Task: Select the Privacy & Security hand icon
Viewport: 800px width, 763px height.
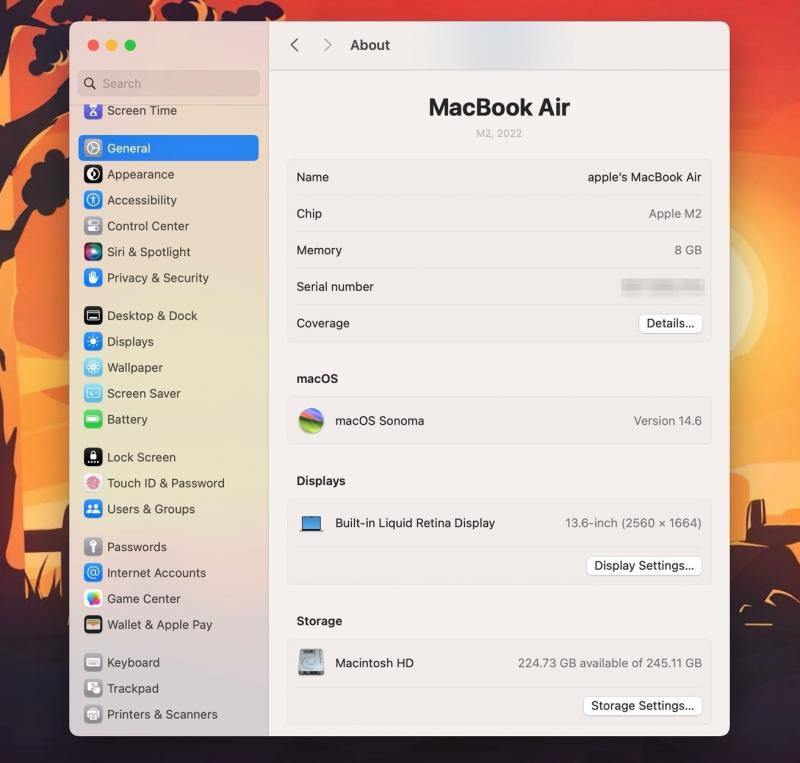Action: 93,278
